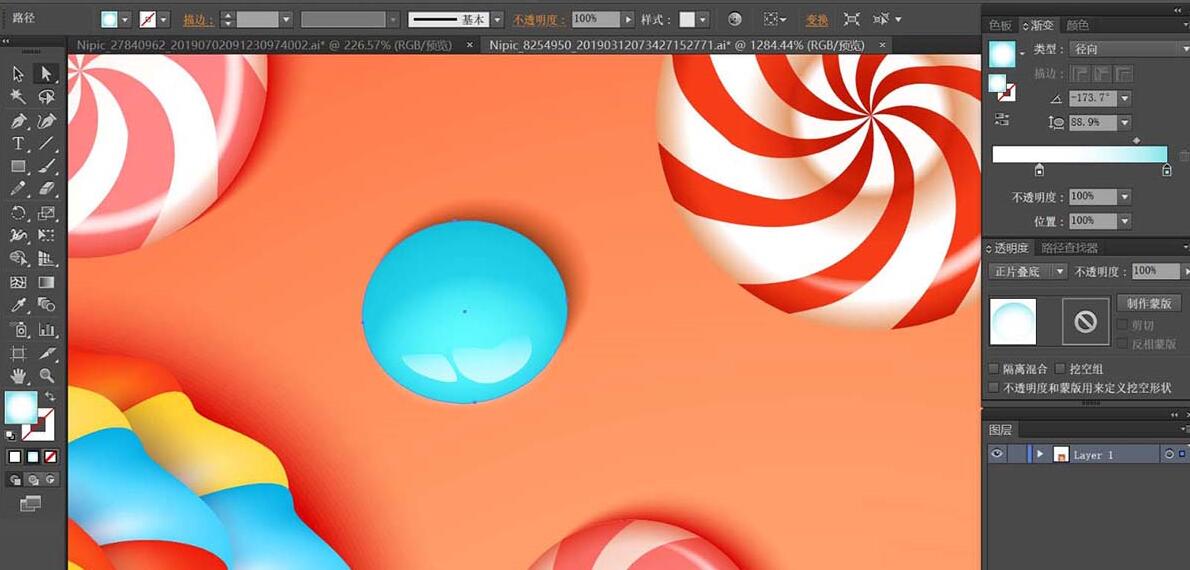
Task: Enable the 隔离混合 checkbox
Action: click(x=993, y=369)
